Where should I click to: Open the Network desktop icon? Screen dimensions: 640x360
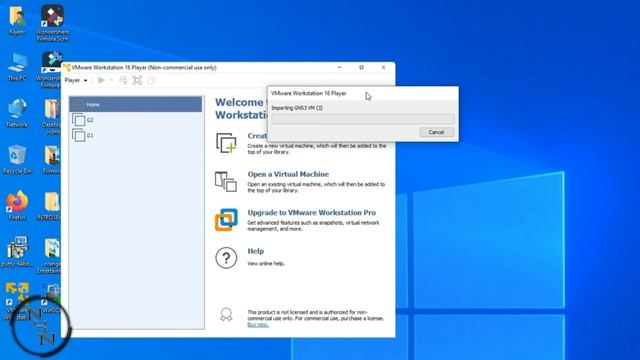click(17, 113)
